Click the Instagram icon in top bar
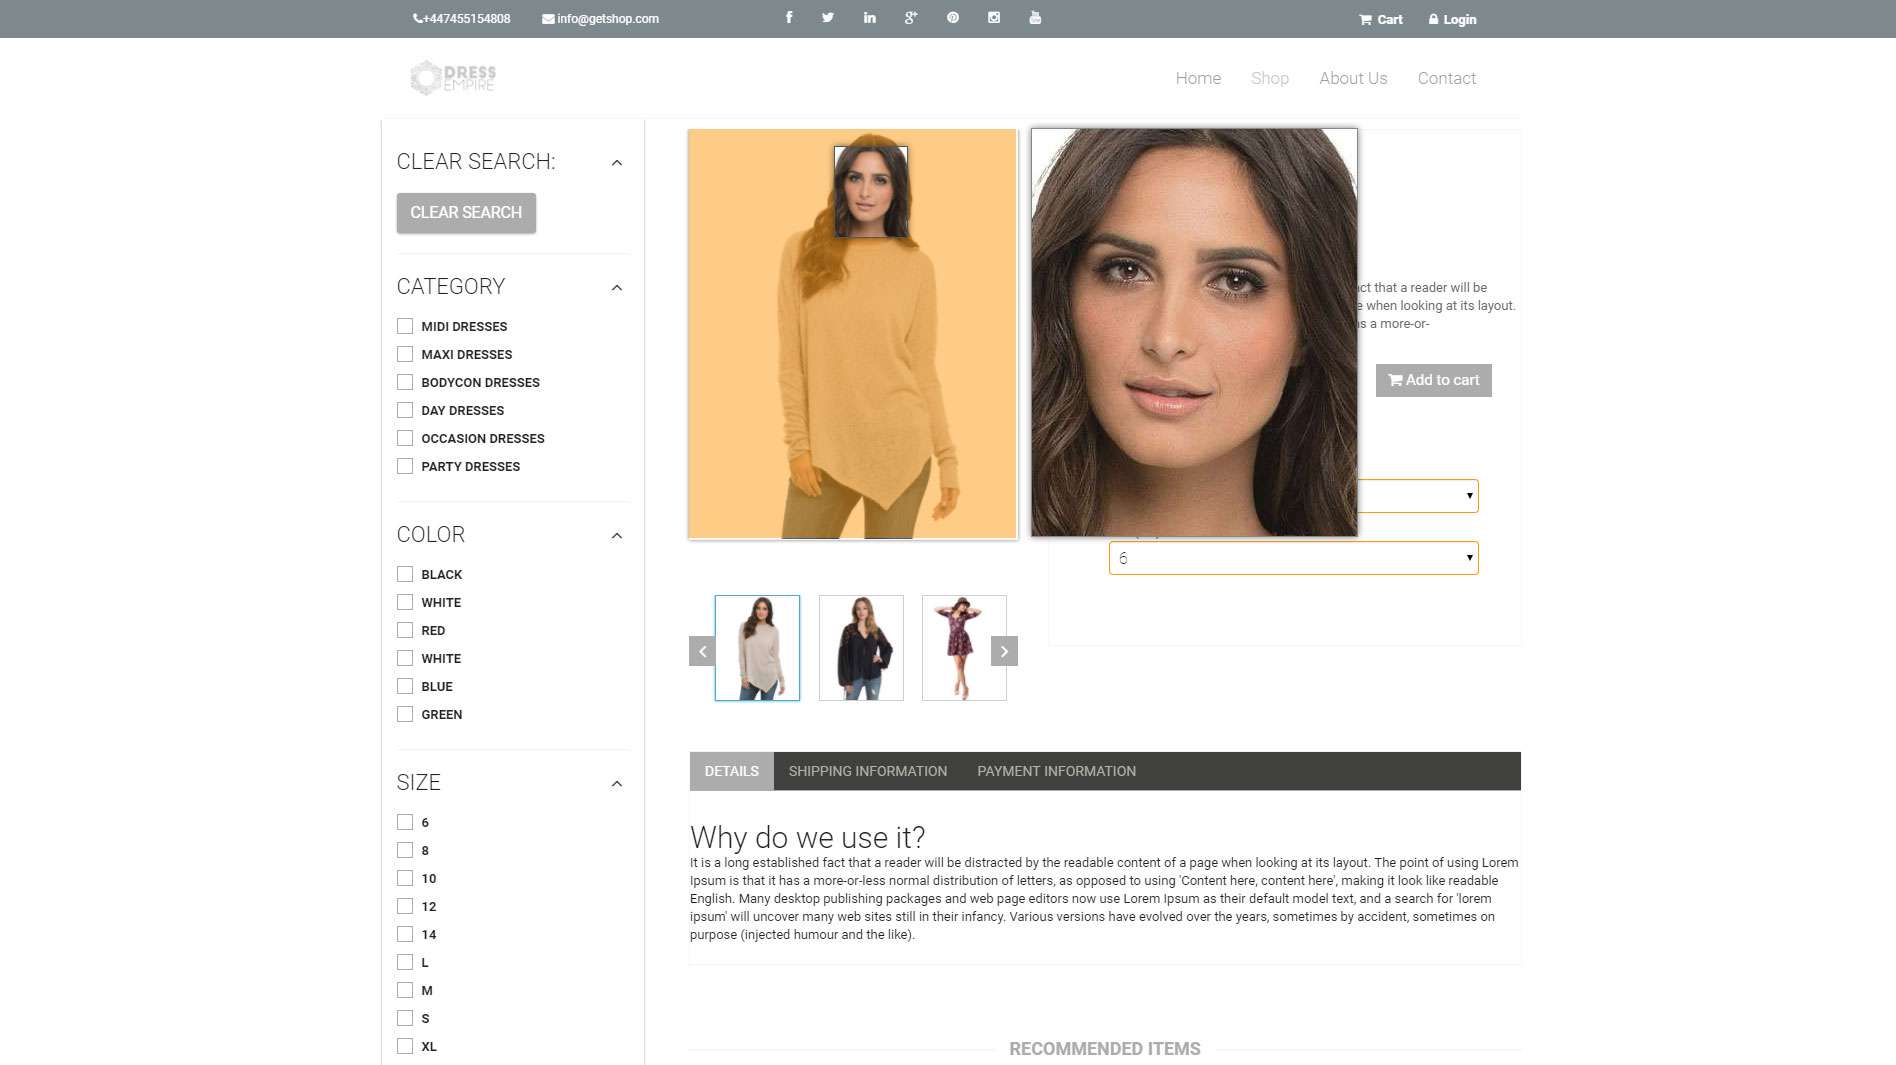Image resolution: width=1896 pixels, height=1065 pixels. click(x=994, y=18)
